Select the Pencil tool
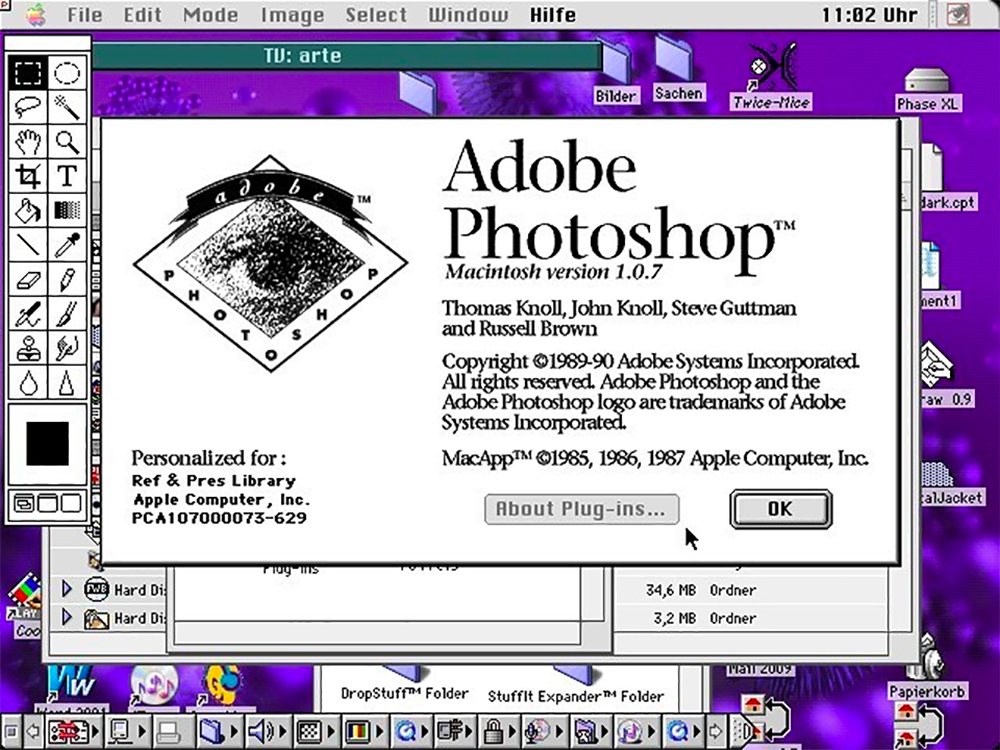1000x750 pixels. [x=67, y=279]
